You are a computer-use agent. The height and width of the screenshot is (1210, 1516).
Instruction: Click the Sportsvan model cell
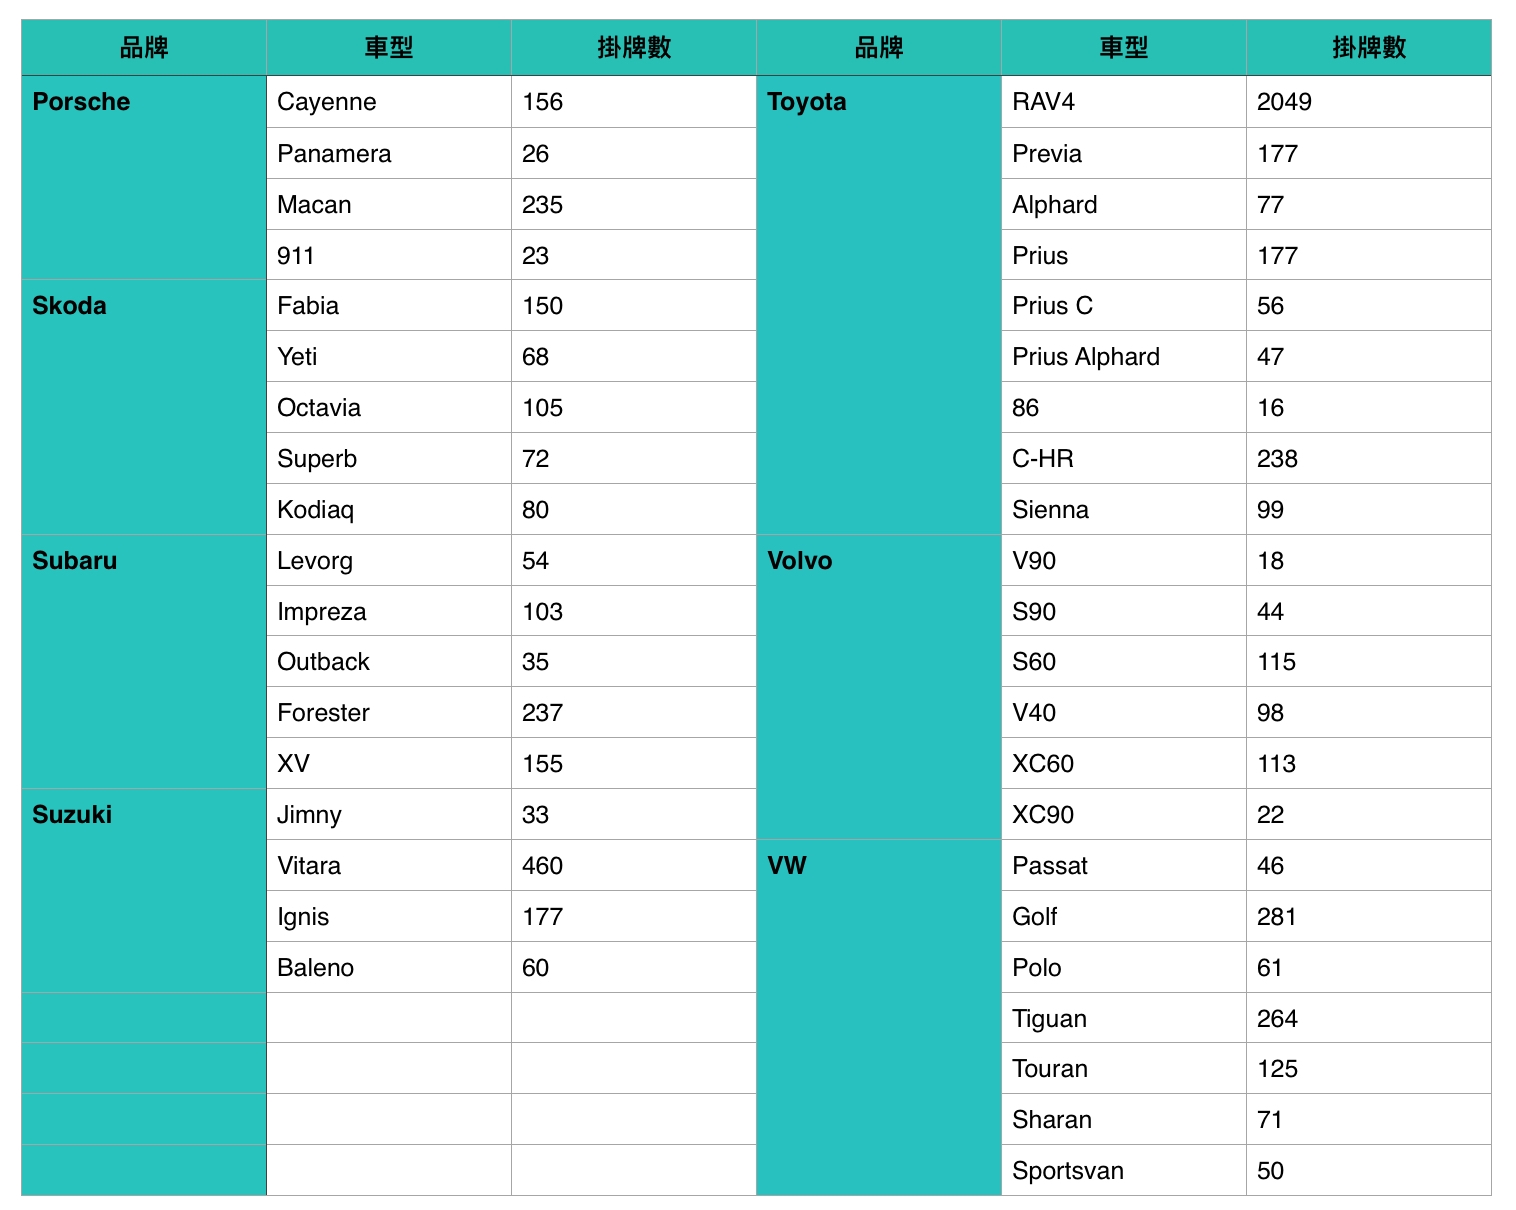[1124, 1171]
